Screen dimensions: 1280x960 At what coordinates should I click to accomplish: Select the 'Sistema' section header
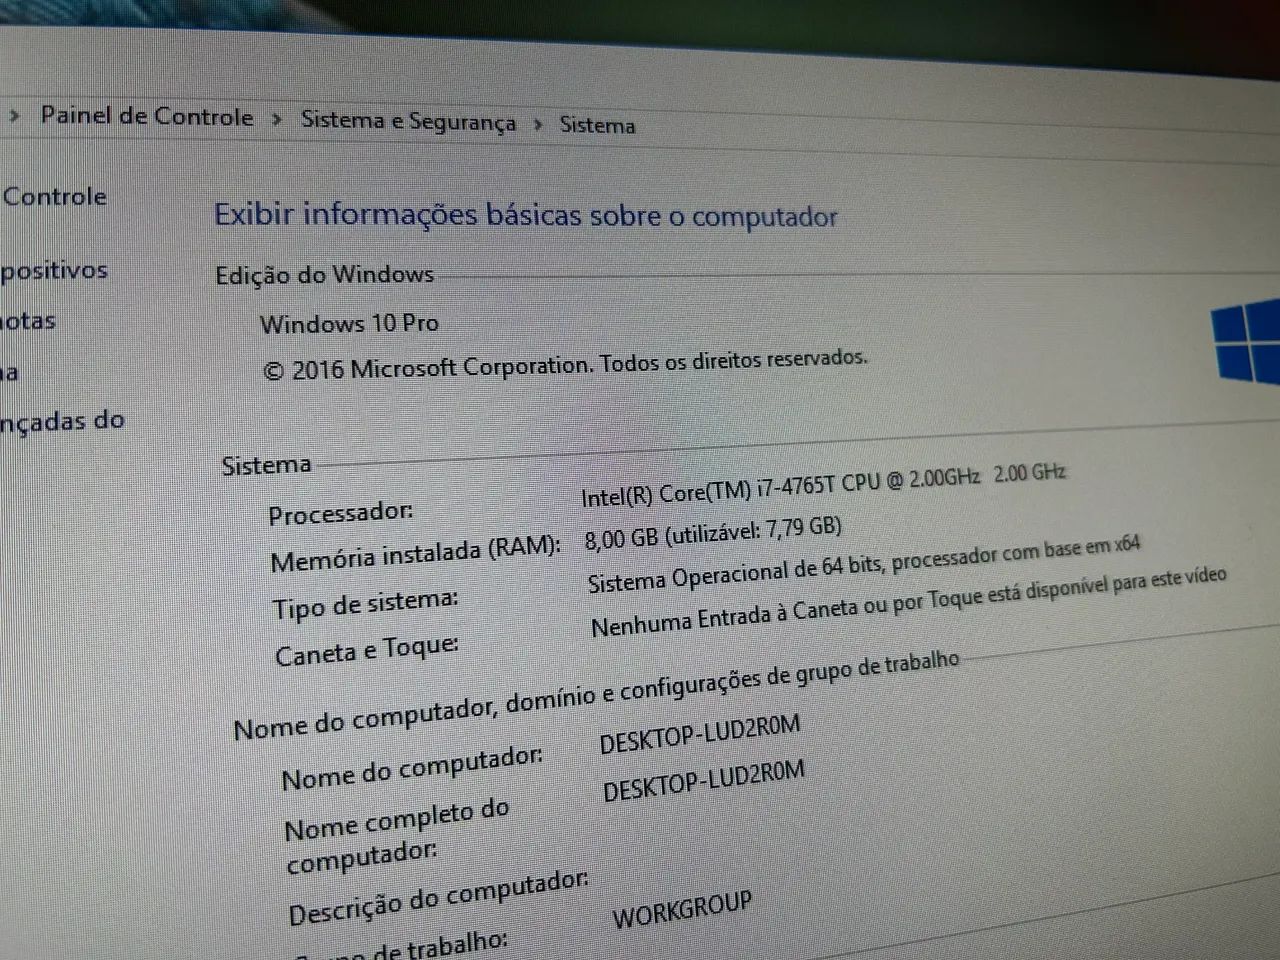[x=266, y=465]
